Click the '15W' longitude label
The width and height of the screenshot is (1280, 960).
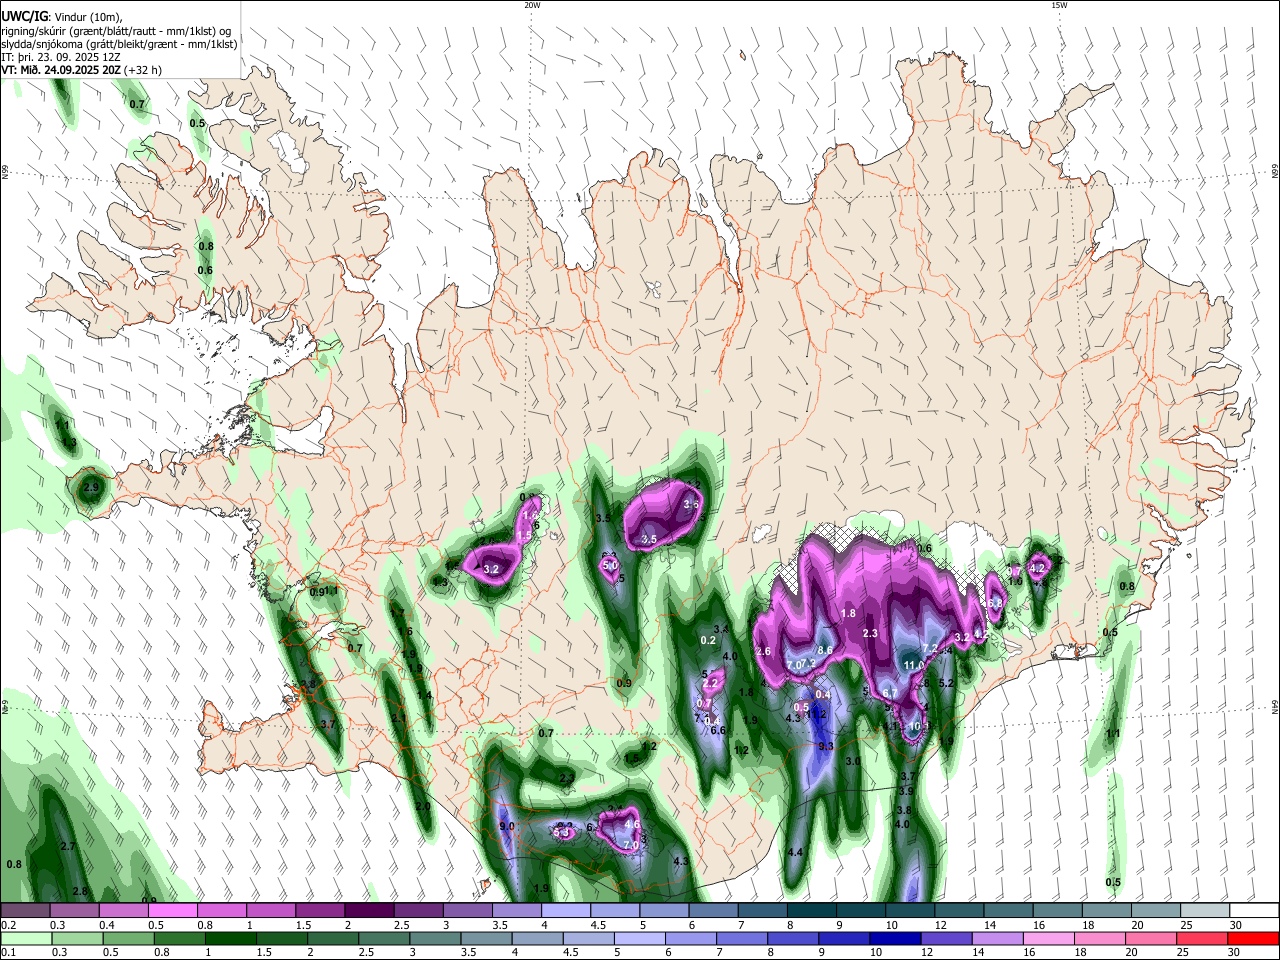tap(1058, 5)
